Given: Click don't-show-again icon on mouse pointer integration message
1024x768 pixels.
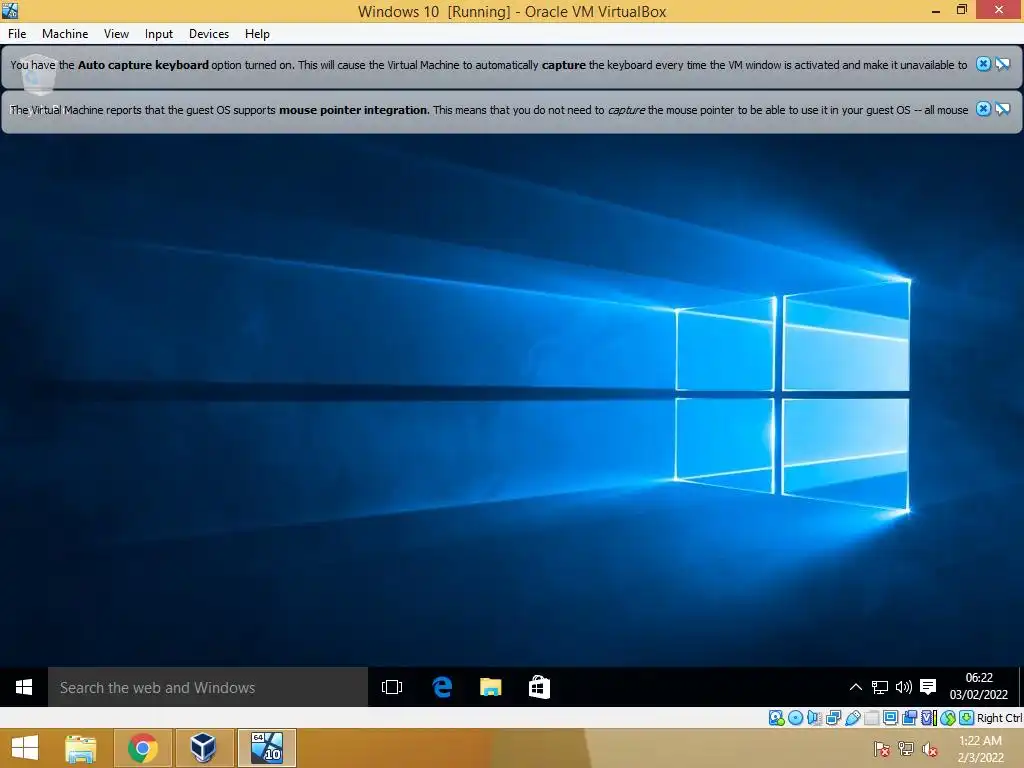Looking at the screenshot, I should [1002, 109].
